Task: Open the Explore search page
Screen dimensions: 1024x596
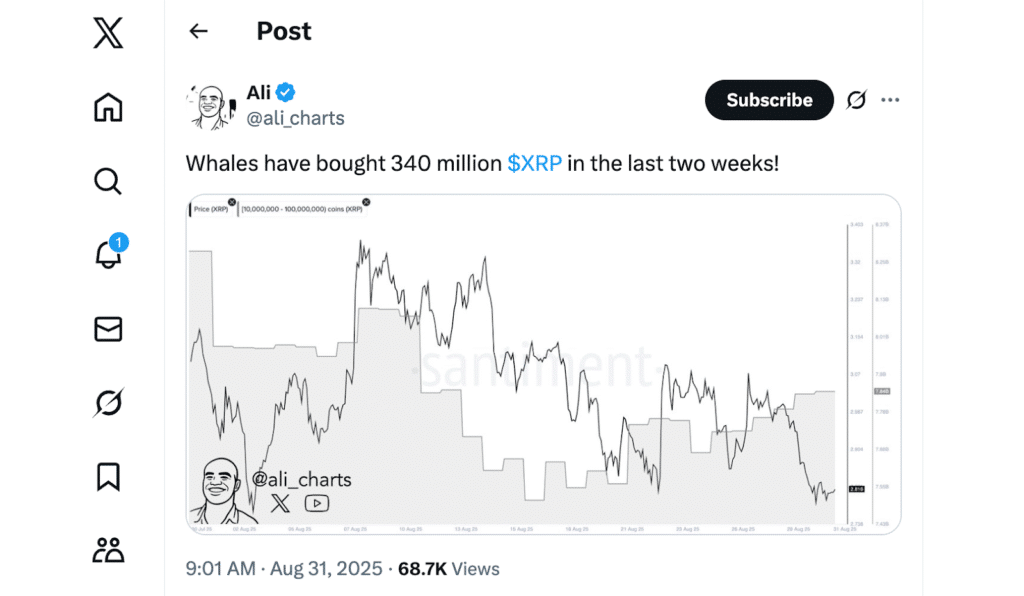Action: [x=108, y=181]
